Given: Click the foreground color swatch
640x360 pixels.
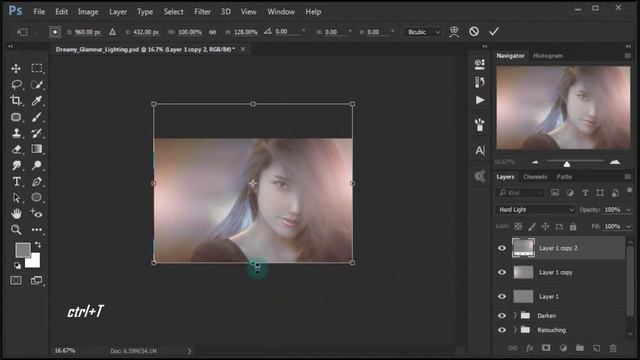Looking at the screenshot, I should 22,250.
